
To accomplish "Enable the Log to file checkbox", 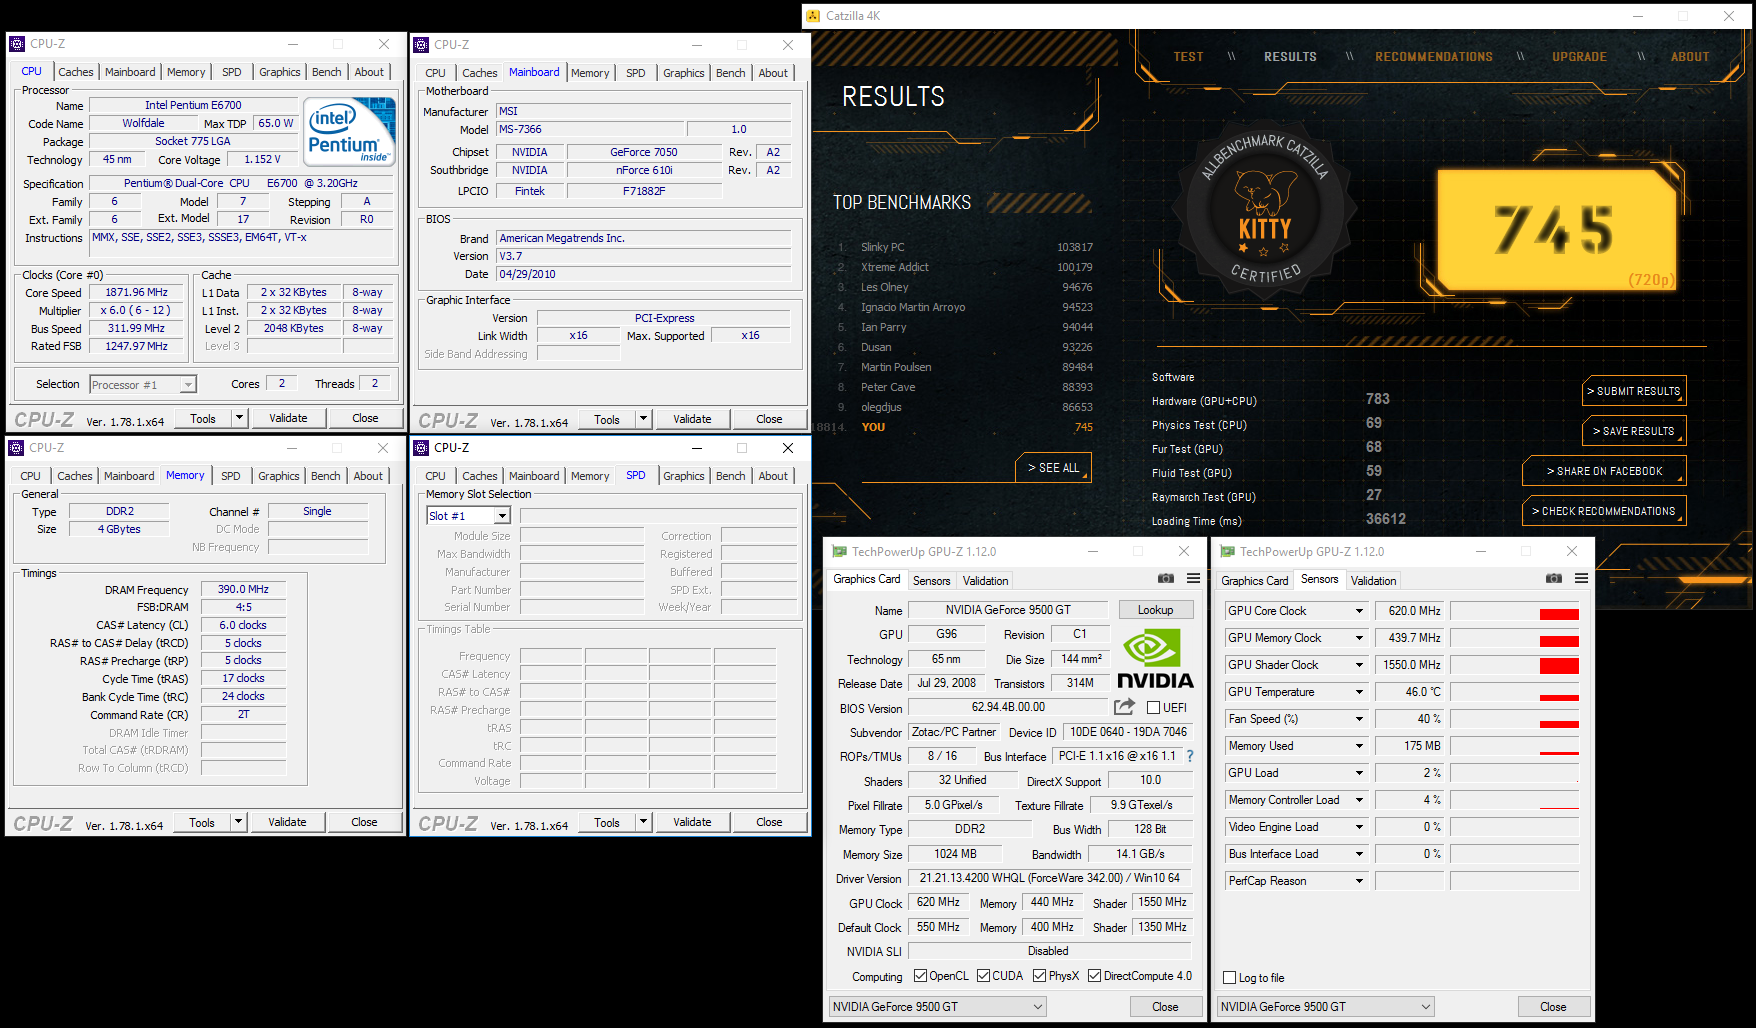I will click(x=1230, y=978).
